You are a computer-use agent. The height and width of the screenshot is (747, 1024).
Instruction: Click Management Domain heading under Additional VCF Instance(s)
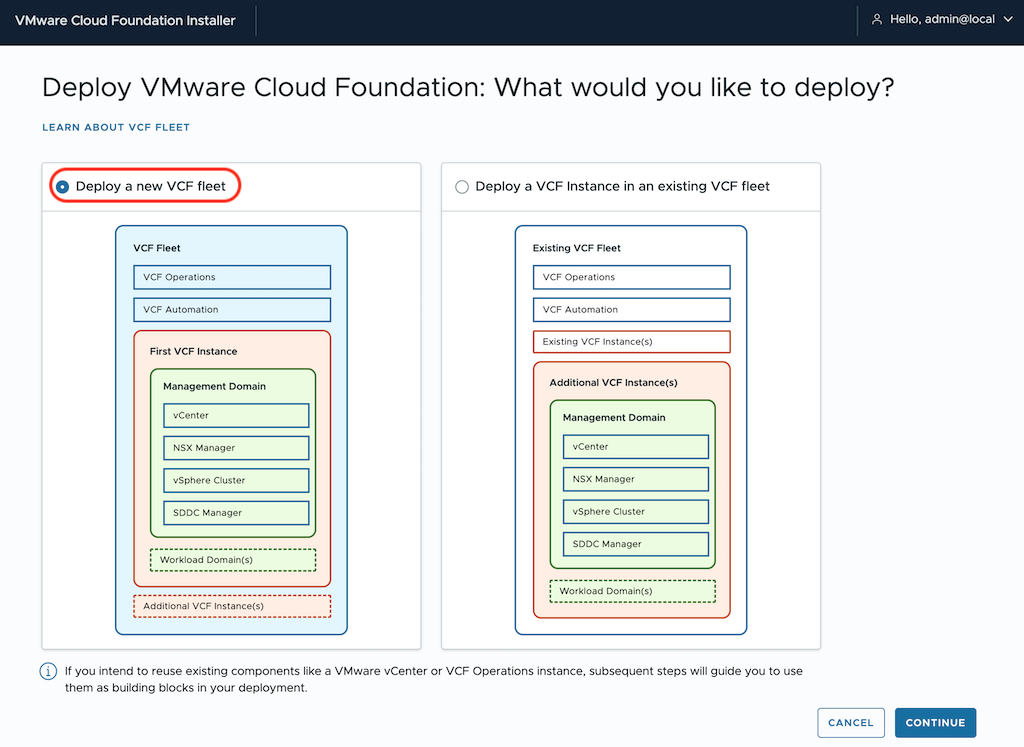pos(614,417)
